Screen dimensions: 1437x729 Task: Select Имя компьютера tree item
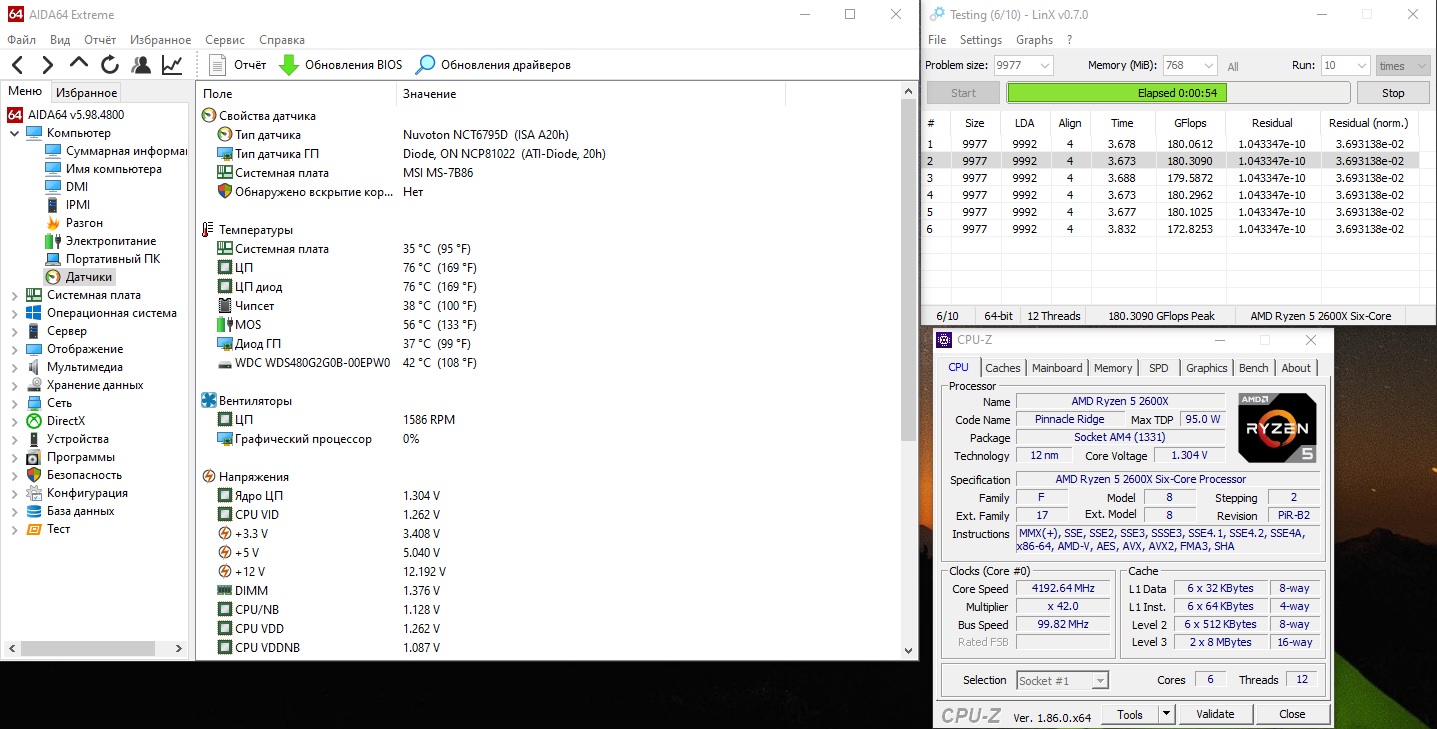pyautogui.click(x=114, y=169)
